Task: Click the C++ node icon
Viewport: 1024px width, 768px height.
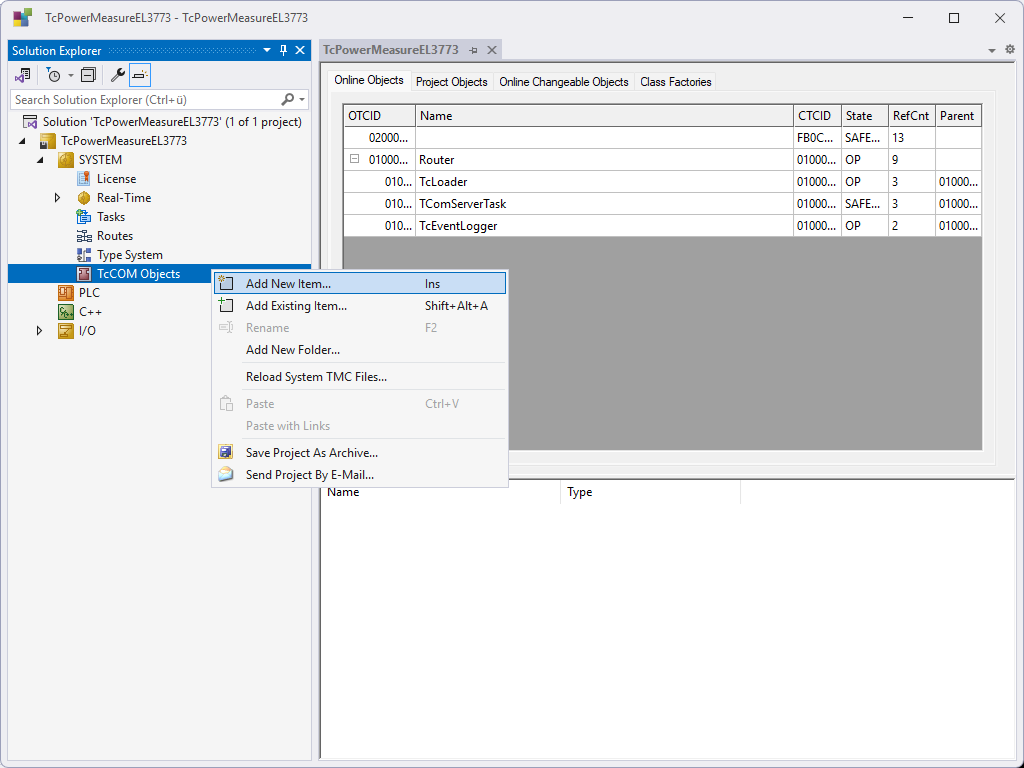Action: click(x=65, y=312)
